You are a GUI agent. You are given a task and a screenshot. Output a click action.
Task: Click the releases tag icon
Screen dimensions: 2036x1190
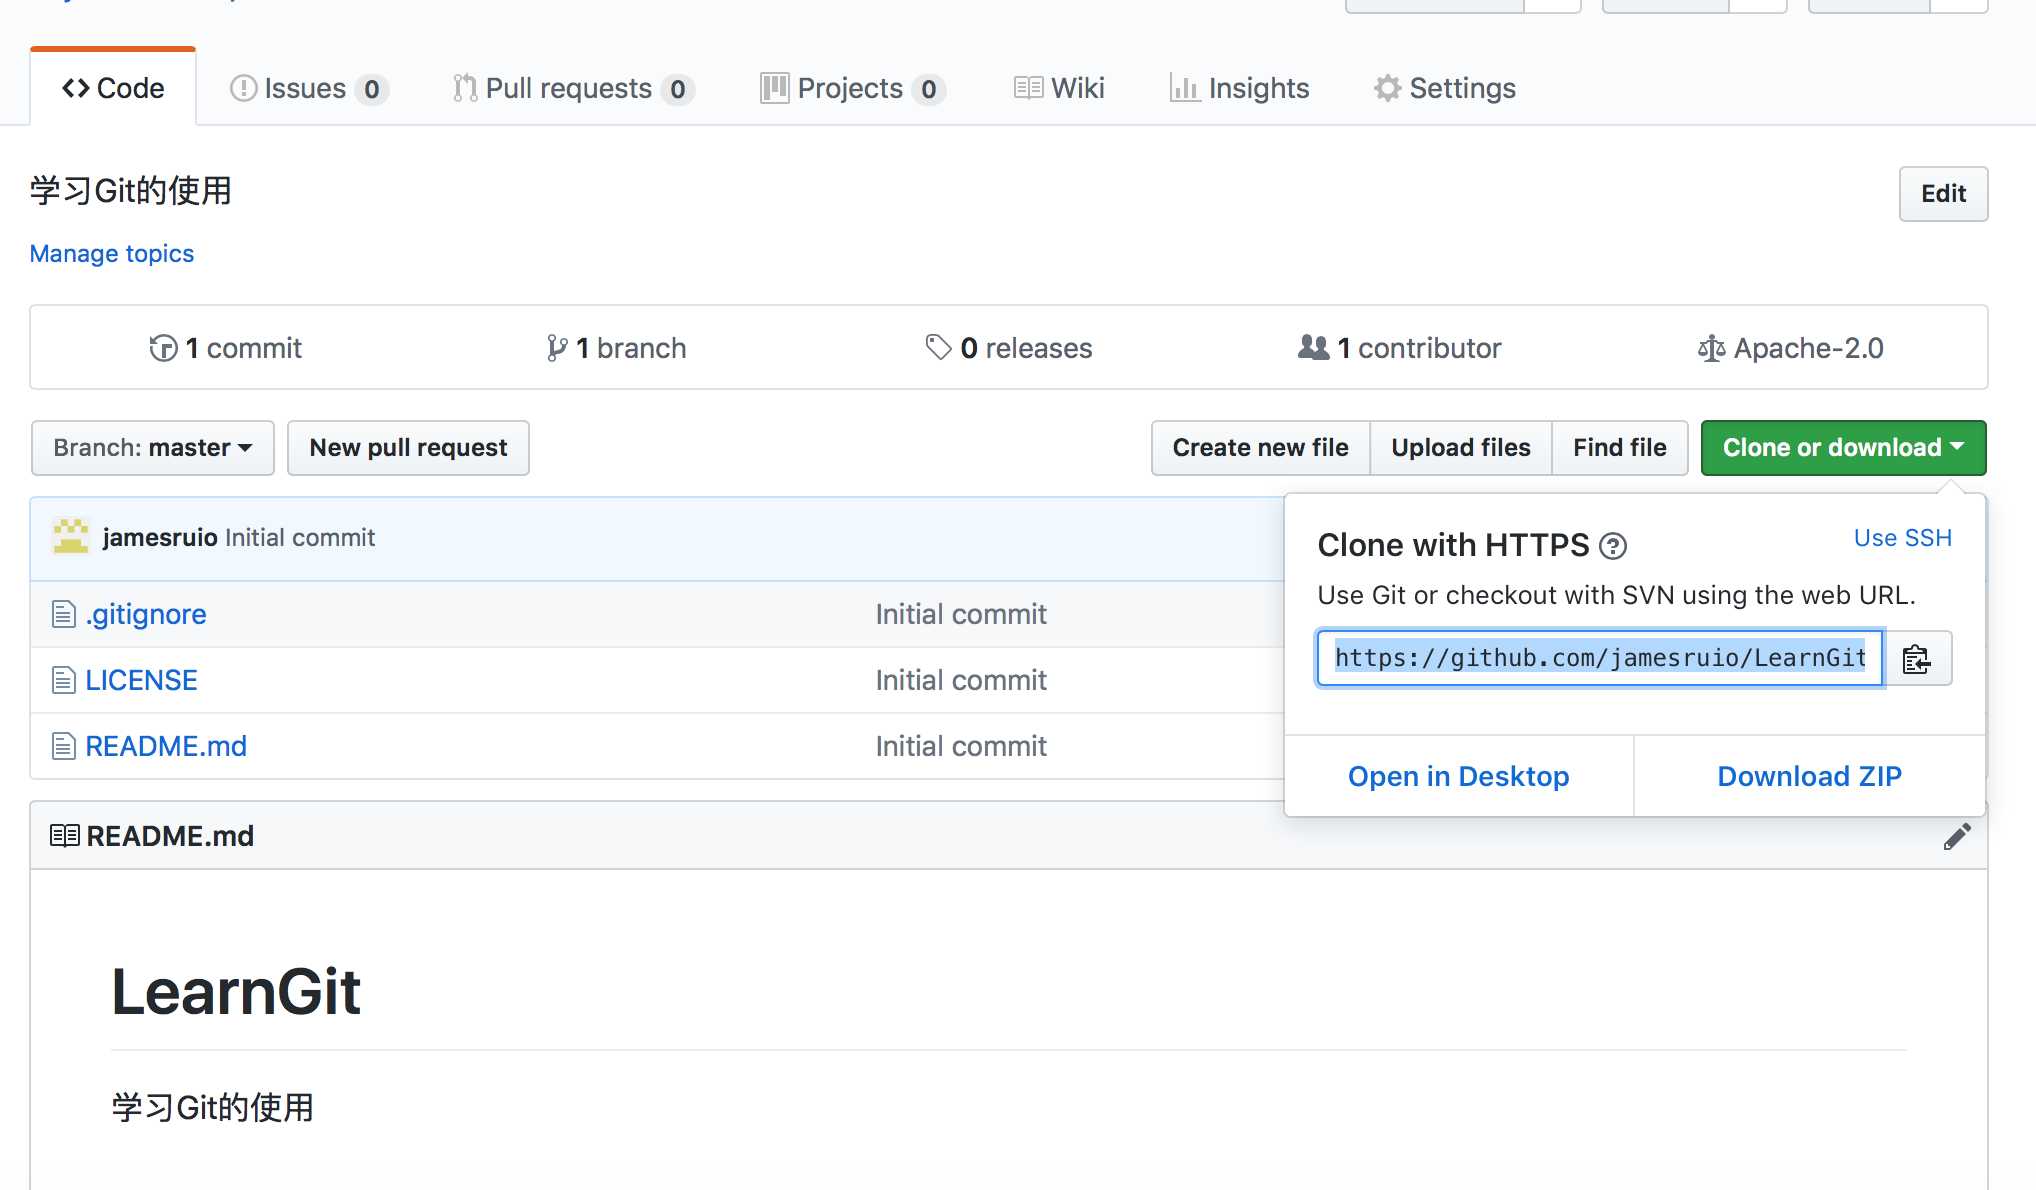[938, 347]
